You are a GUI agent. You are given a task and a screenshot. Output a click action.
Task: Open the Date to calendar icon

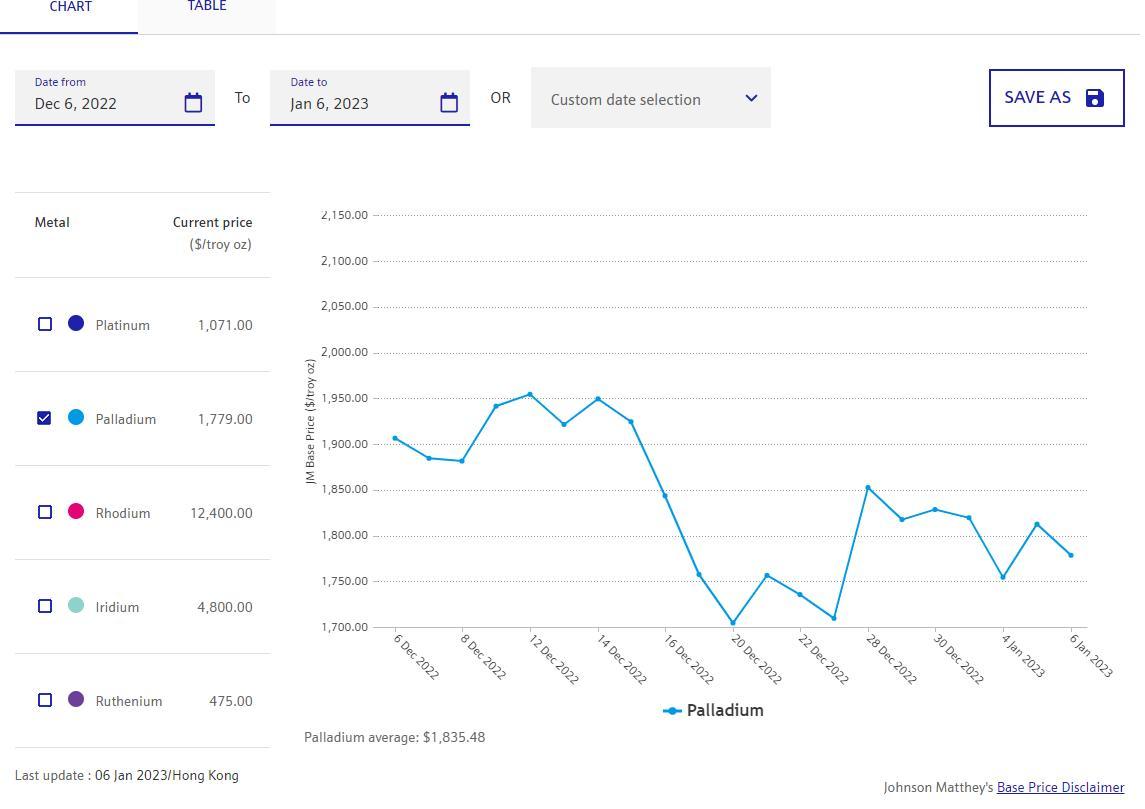(x=449, y=103)
